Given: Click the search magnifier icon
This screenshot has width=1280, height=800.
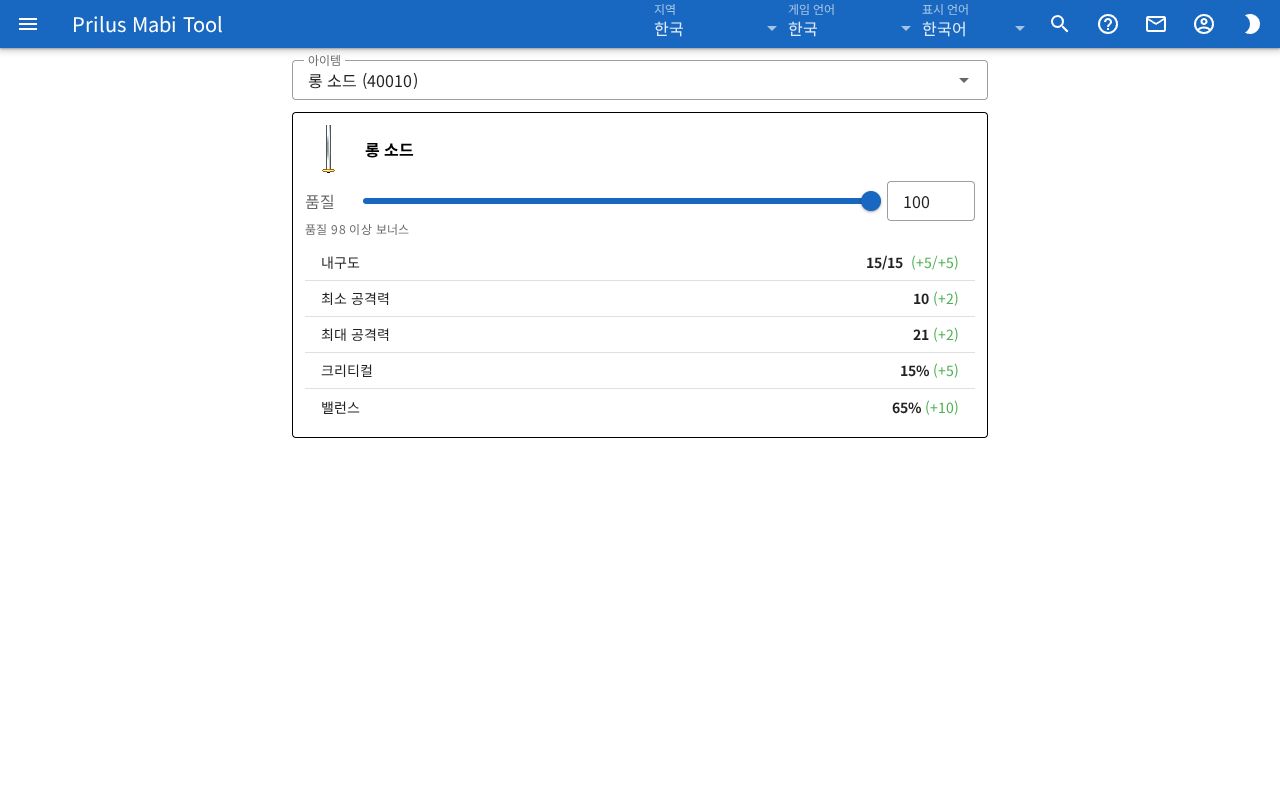Looking at the screenshot, I should point(1060,24).
